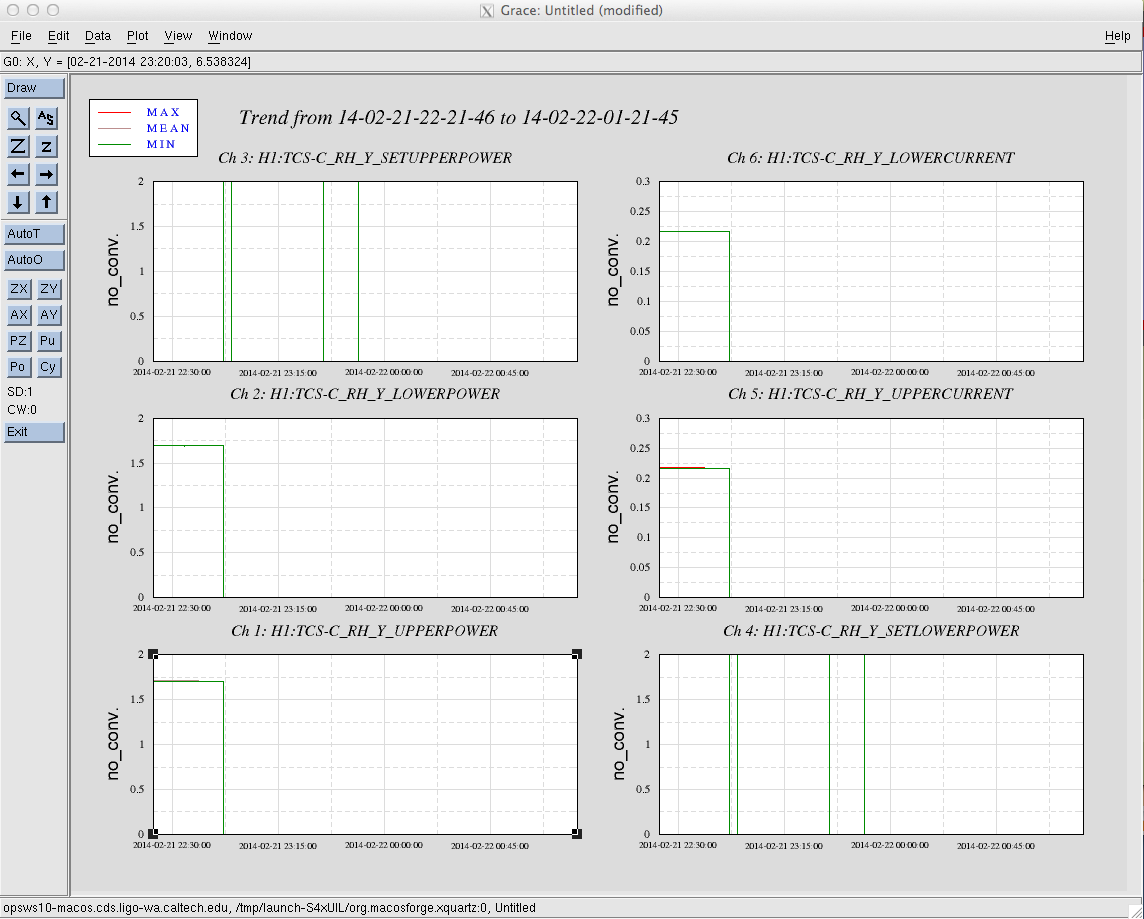The height and width of the screenshot is (919, 1144).
Task: Click the autoscale 'As' icon
Action: pyautogui.click(x=46, y=117)
